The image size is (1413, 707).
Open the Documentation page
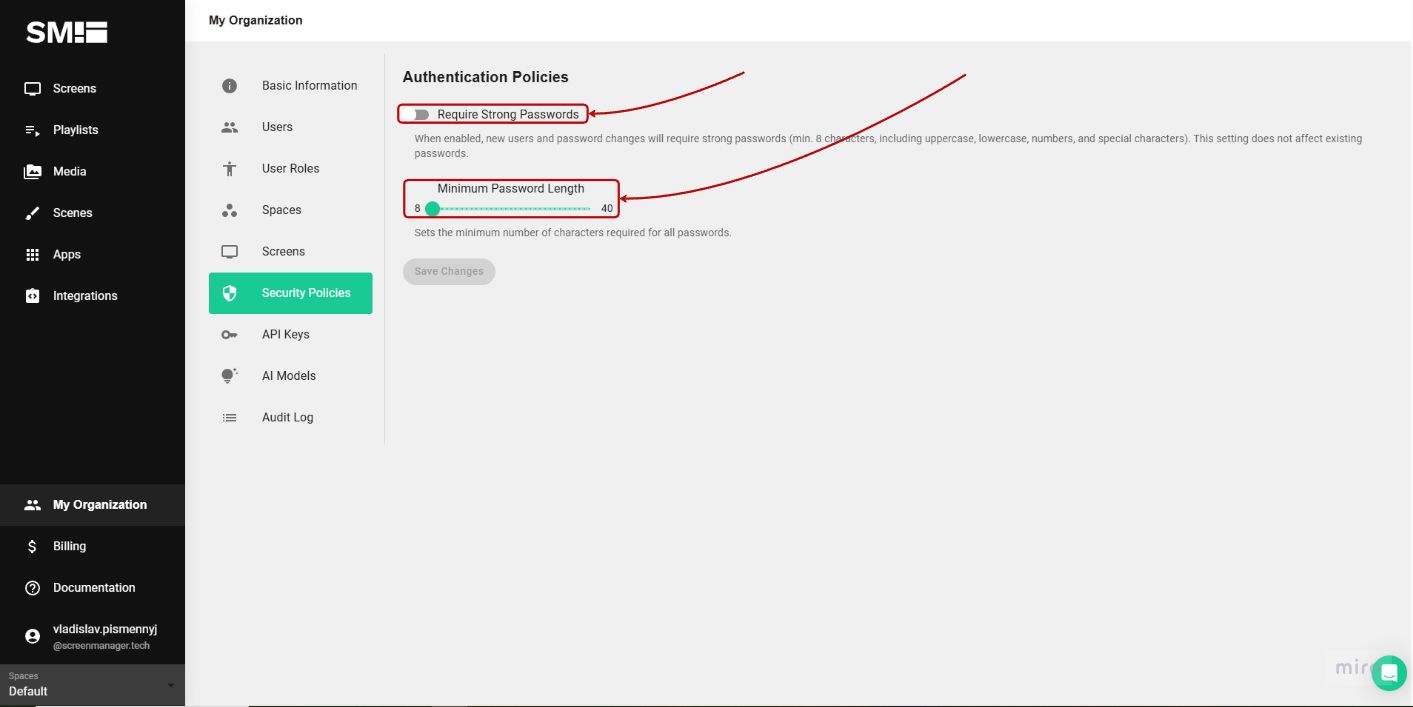point(93,588)
